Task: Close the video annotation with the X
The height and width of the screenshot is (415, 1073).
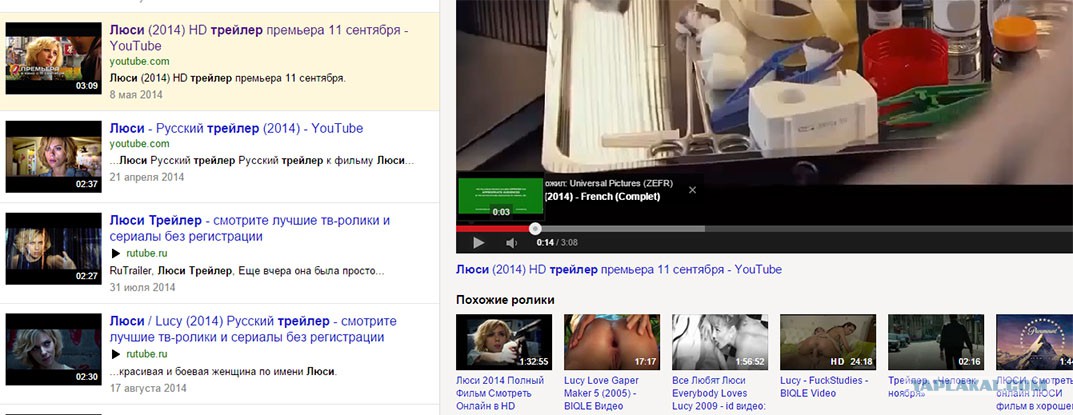Action: click(x=692, y=190)
